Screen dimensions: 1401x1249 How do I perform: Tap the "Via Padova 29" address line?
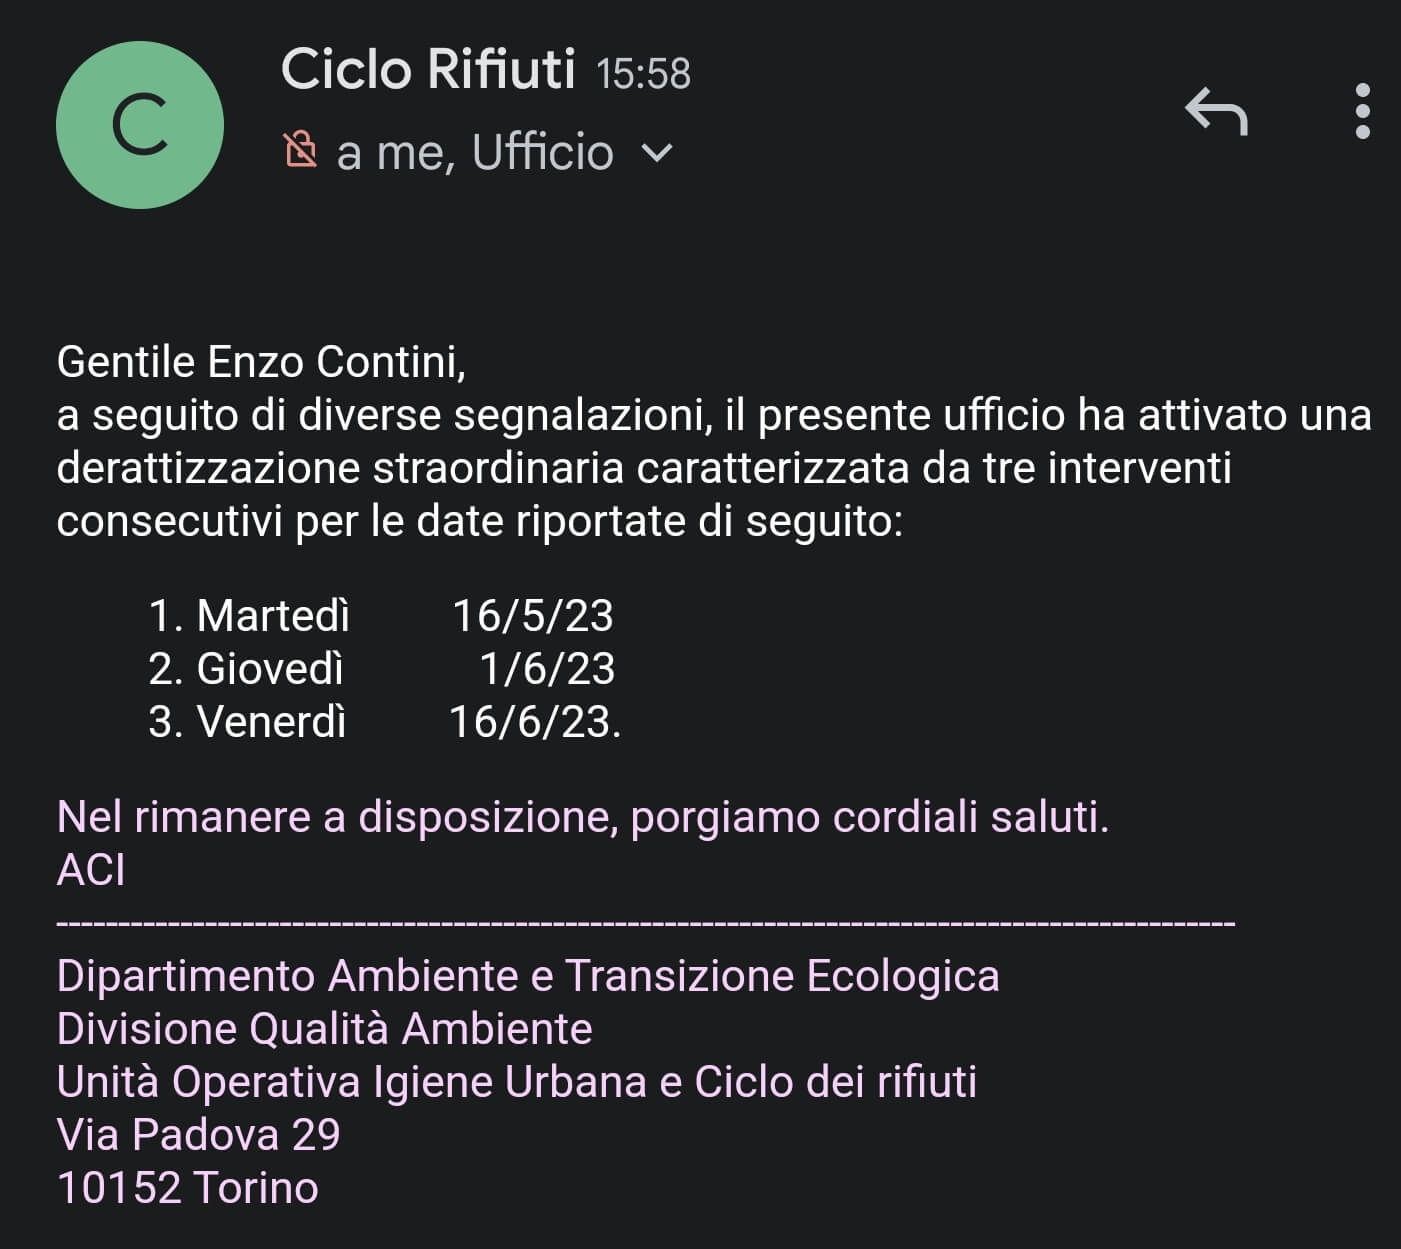pos(198,1134)
